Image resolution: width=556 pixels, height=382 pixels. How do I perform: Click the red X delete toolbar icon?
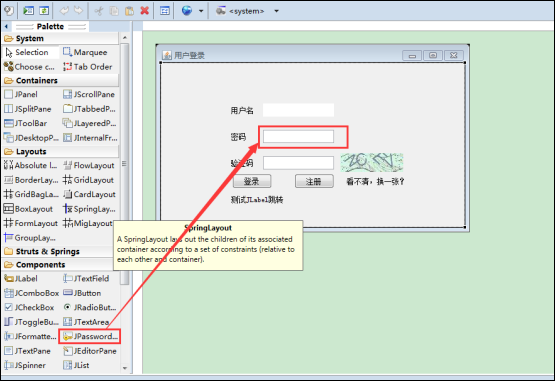(x=144, y=11)
